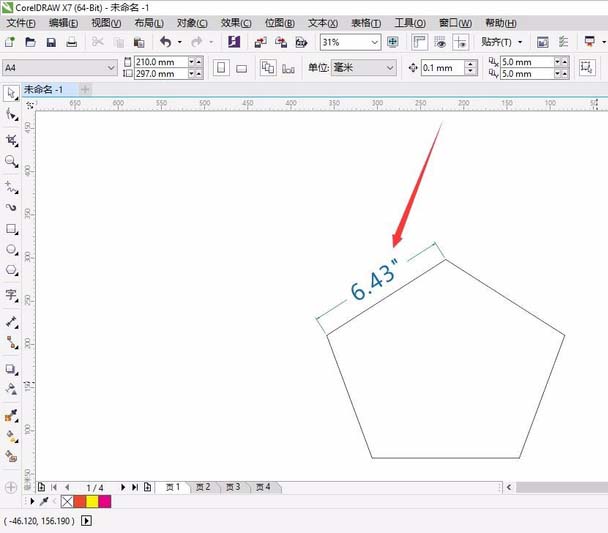This screenshot has width=608, height=533.
Task: Select the Ellipse tool
Action: 11,249
